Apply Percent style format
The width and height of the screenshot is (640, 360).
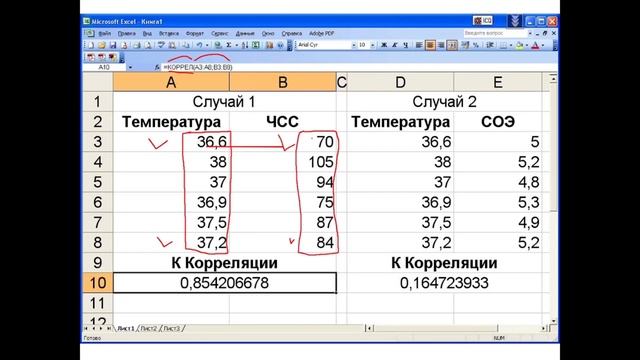coord(476,45)
